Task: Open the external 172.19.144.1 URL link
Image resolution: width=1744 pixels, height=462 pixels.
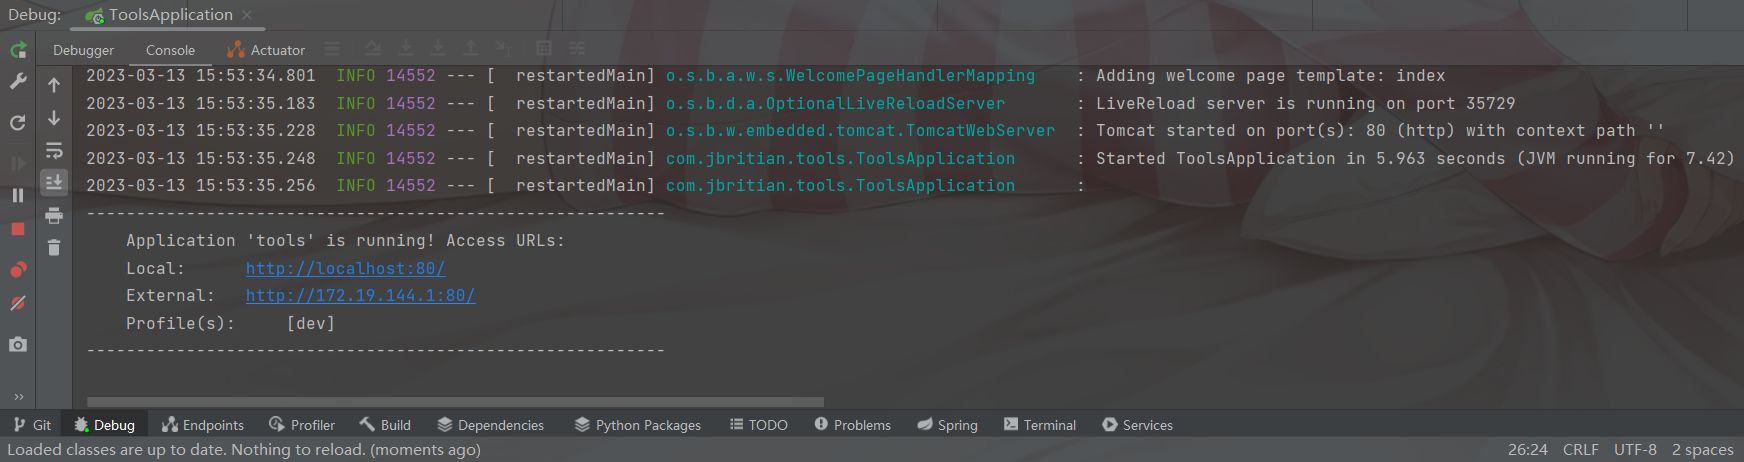Action: click(x=360, y=295)
